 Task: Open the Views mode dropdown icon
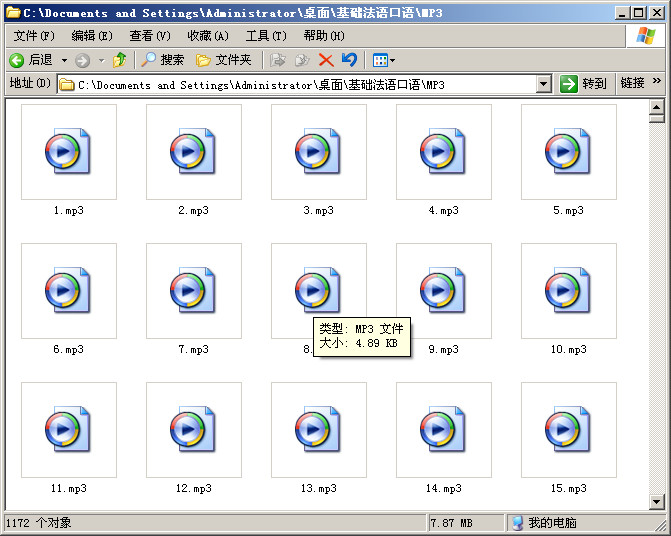(x=383, y=60)
